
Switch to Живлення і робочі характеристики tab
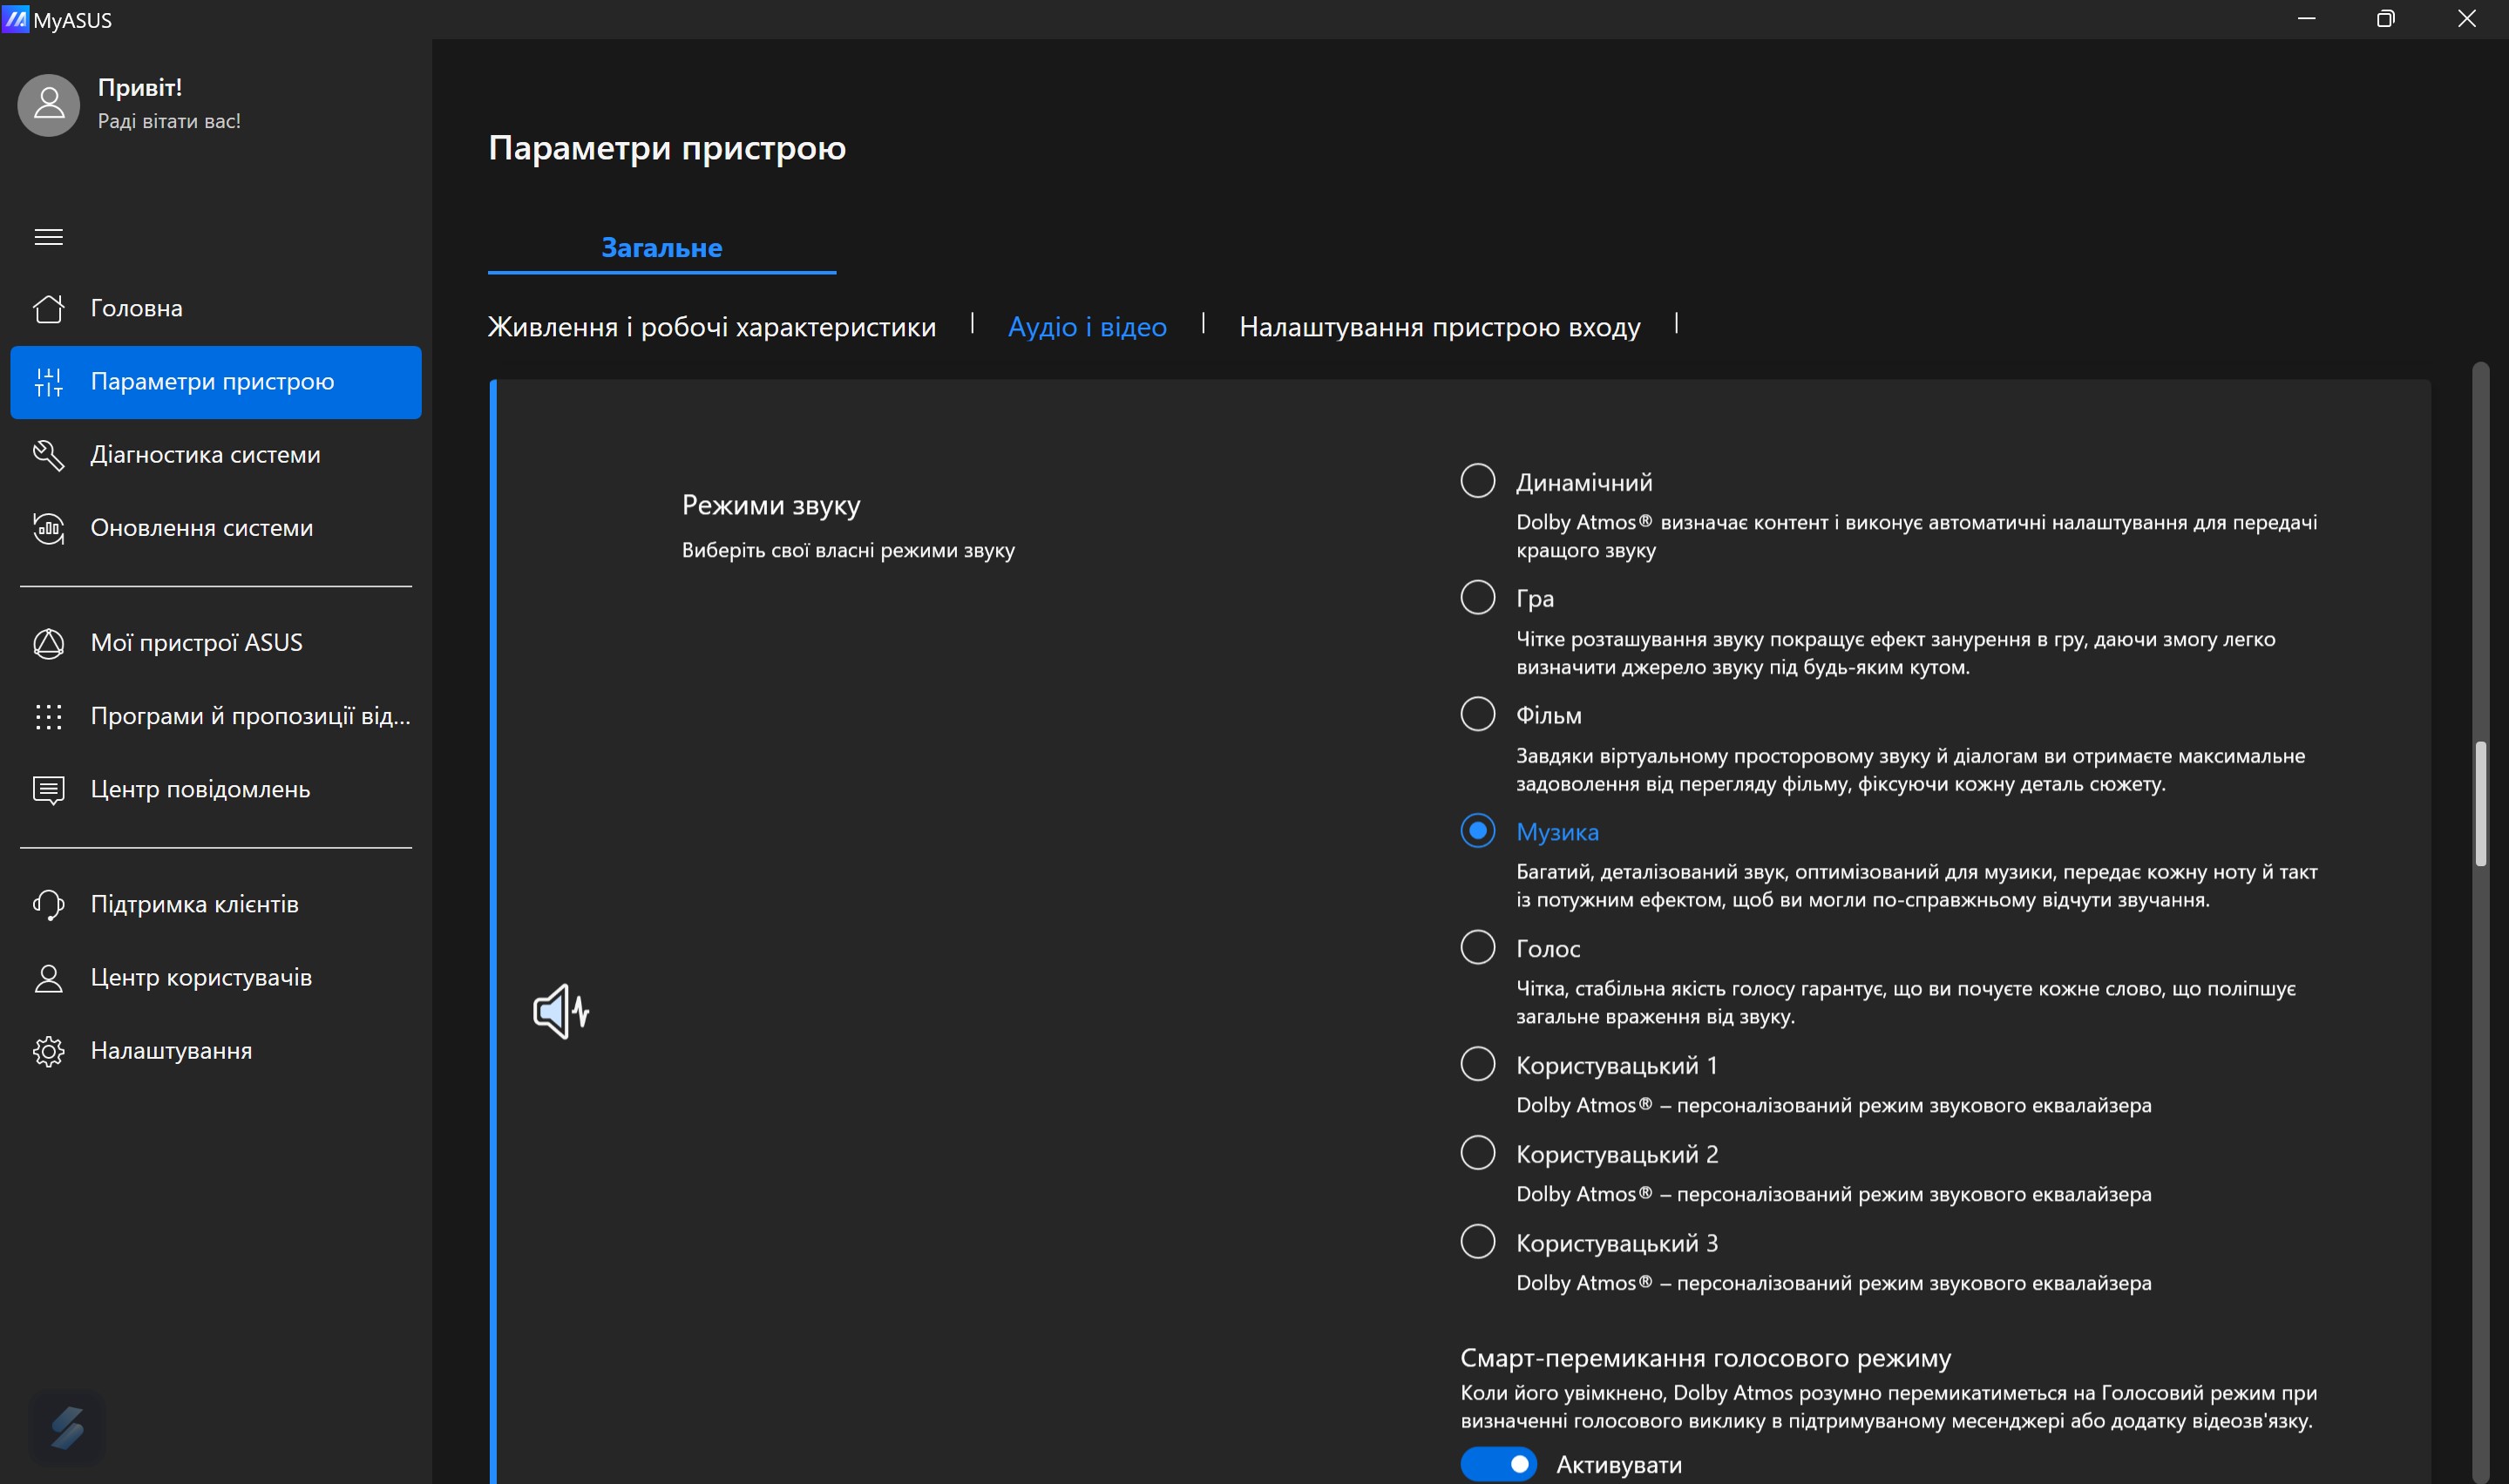coord(711,327)
